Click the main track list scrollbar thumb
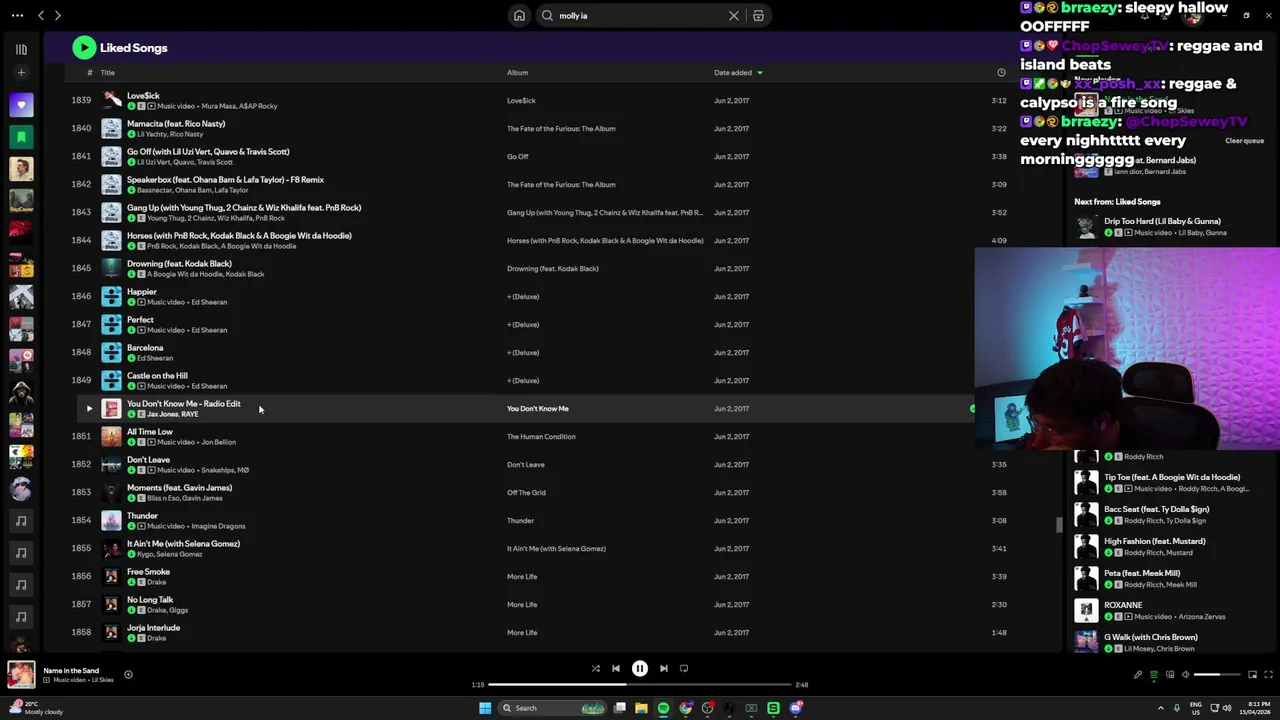 [1059, 525]
